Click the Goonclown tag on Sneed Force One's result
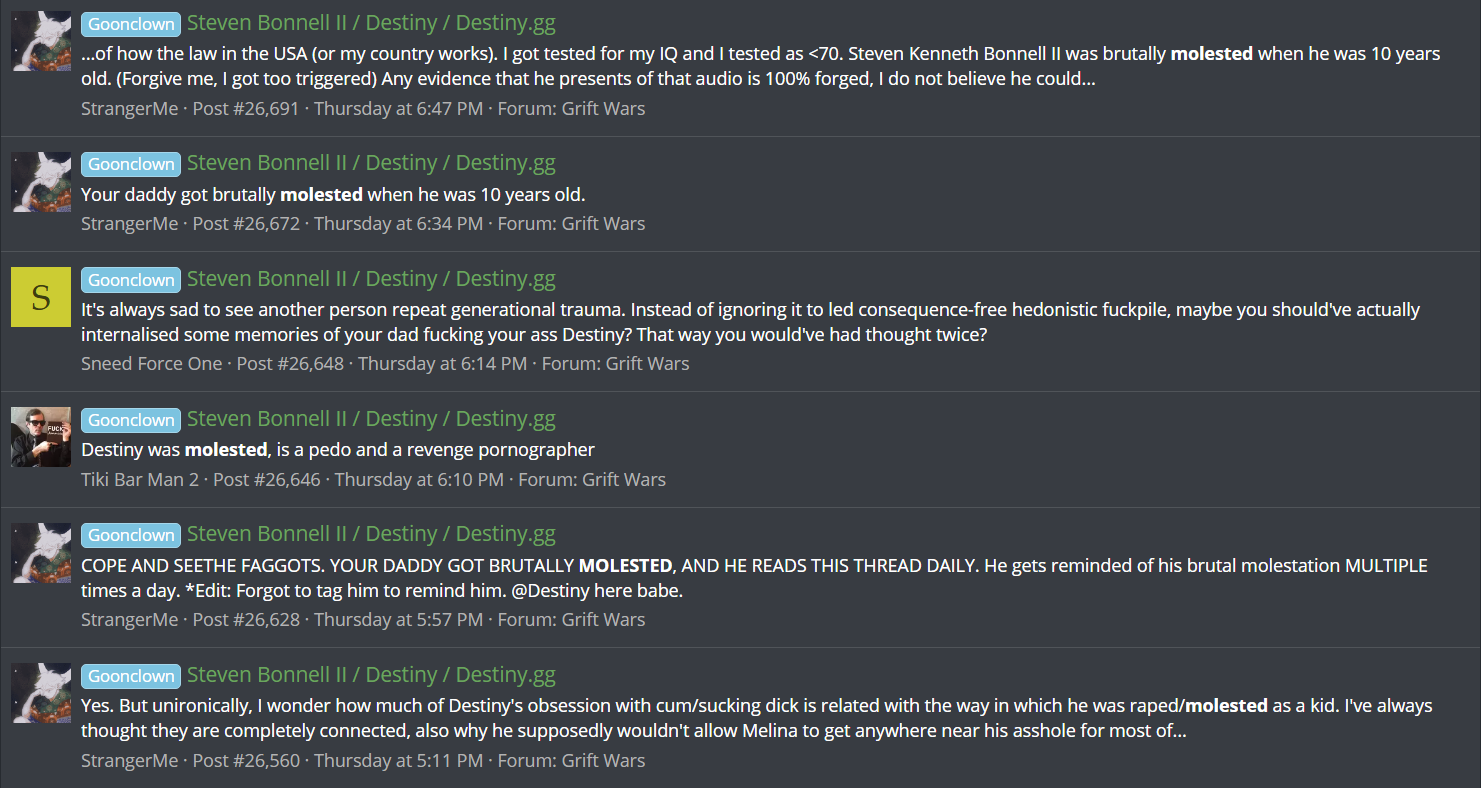This screenshot has height=788, width=1481. click(x=131, y=280)
